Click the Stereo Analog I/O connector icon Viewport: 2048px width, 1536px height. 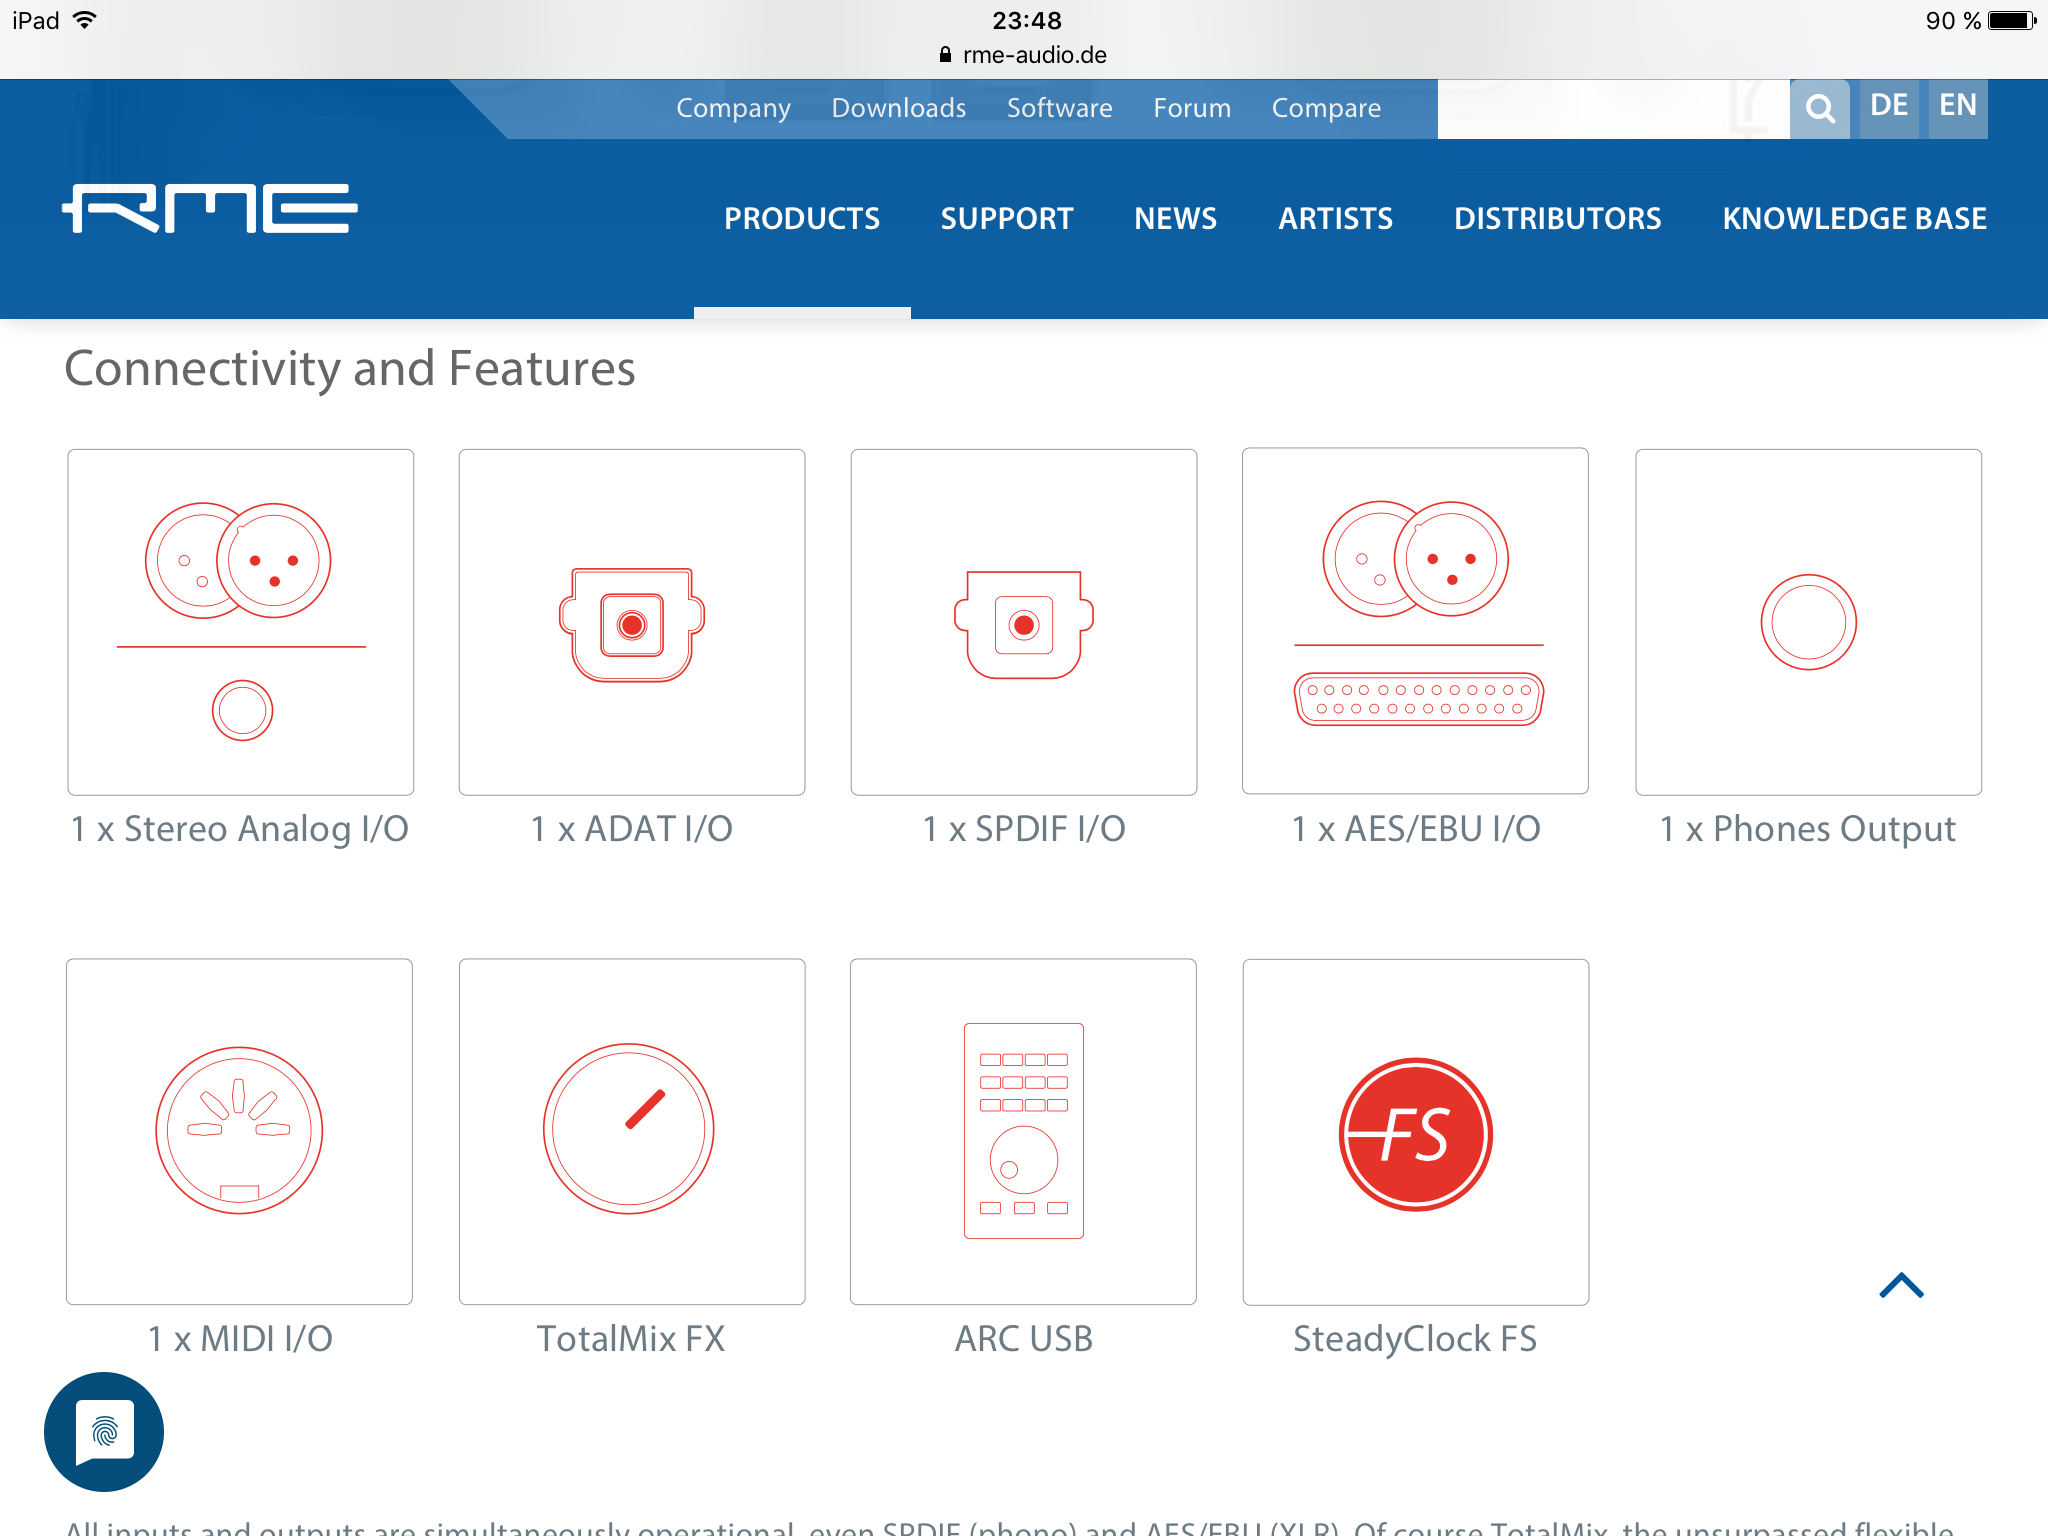(241, 621)
